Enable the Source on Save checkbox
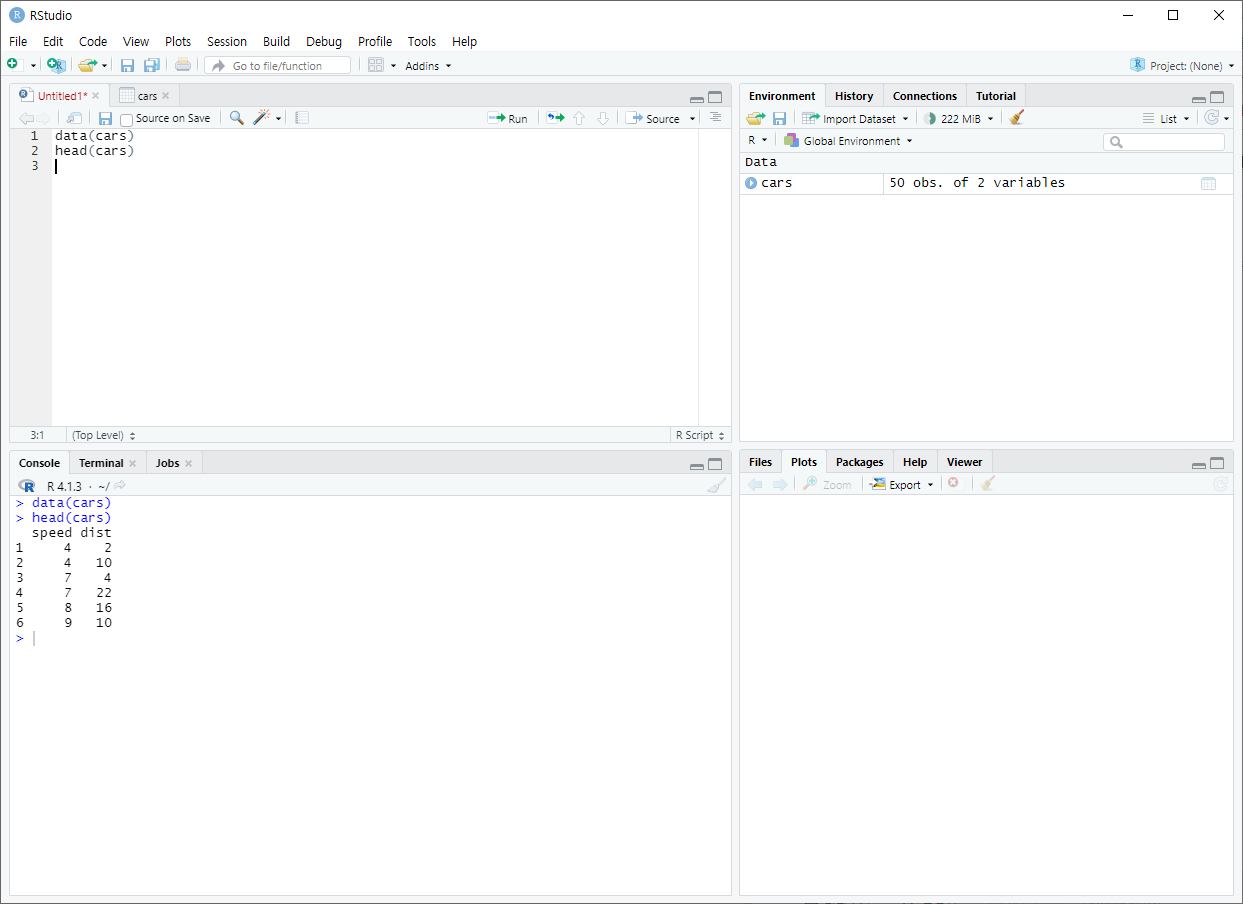1243x904 pixels. coord(126,119)
